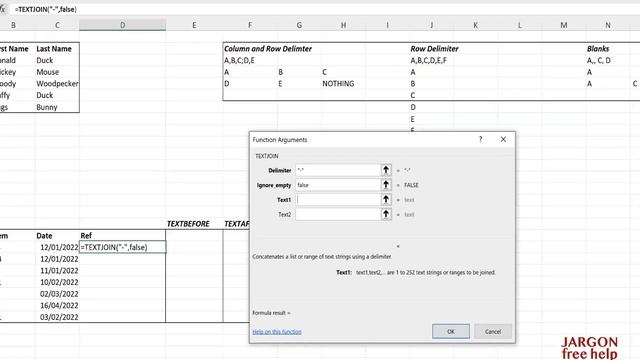
Task: Click the date cell '11/01/2022'
Action: pos(57,271)
